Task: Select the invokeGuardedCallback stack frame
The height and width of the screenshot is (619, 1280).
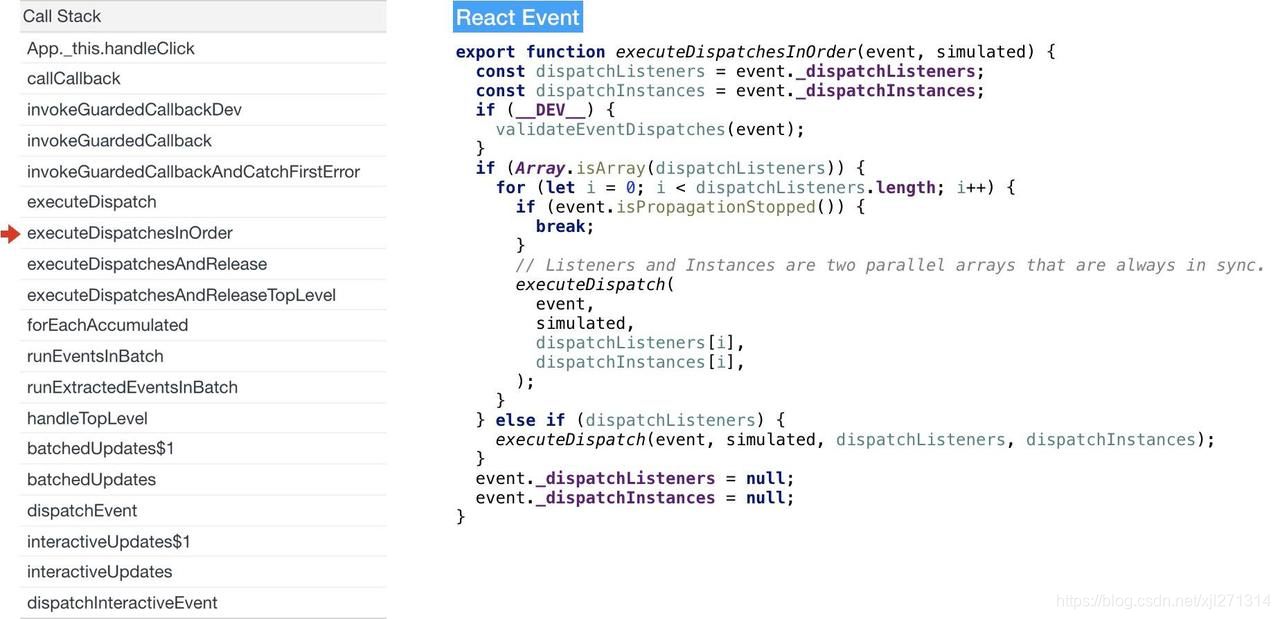Action: pyautogui.click(x=203, y=141)
